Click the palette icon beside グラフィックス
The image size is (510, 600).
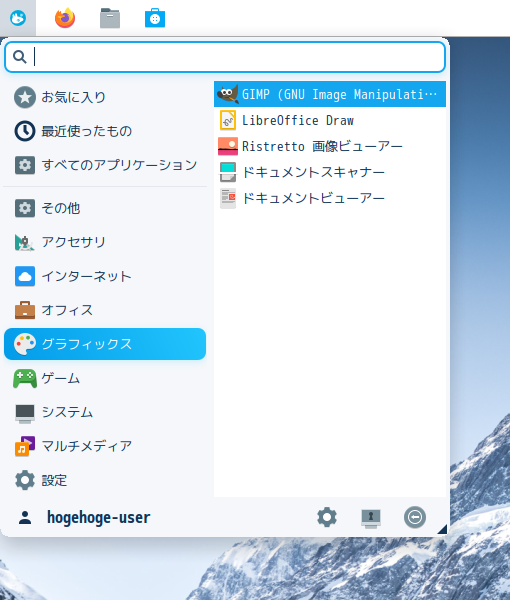25,344
